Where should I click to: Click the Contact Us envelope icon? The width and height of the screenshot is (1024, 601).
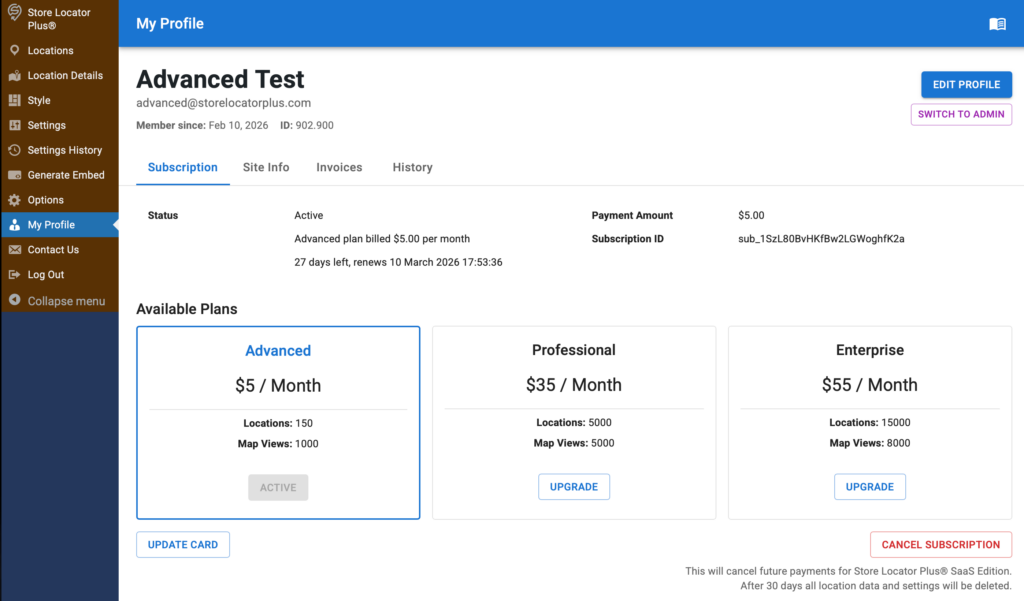(x=14, y=250)
